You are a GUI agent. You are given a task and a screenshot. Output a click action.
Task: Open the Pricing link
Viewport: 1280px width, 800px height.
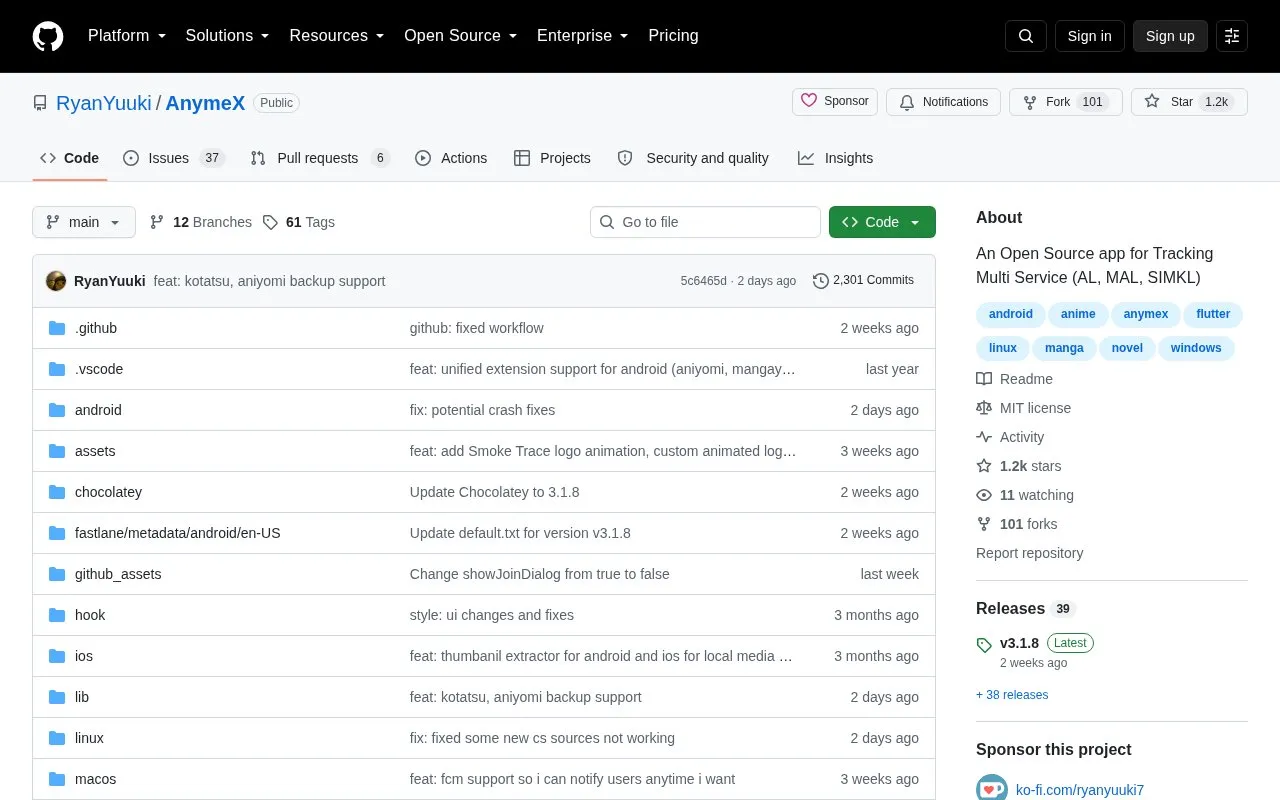[673, 36]
